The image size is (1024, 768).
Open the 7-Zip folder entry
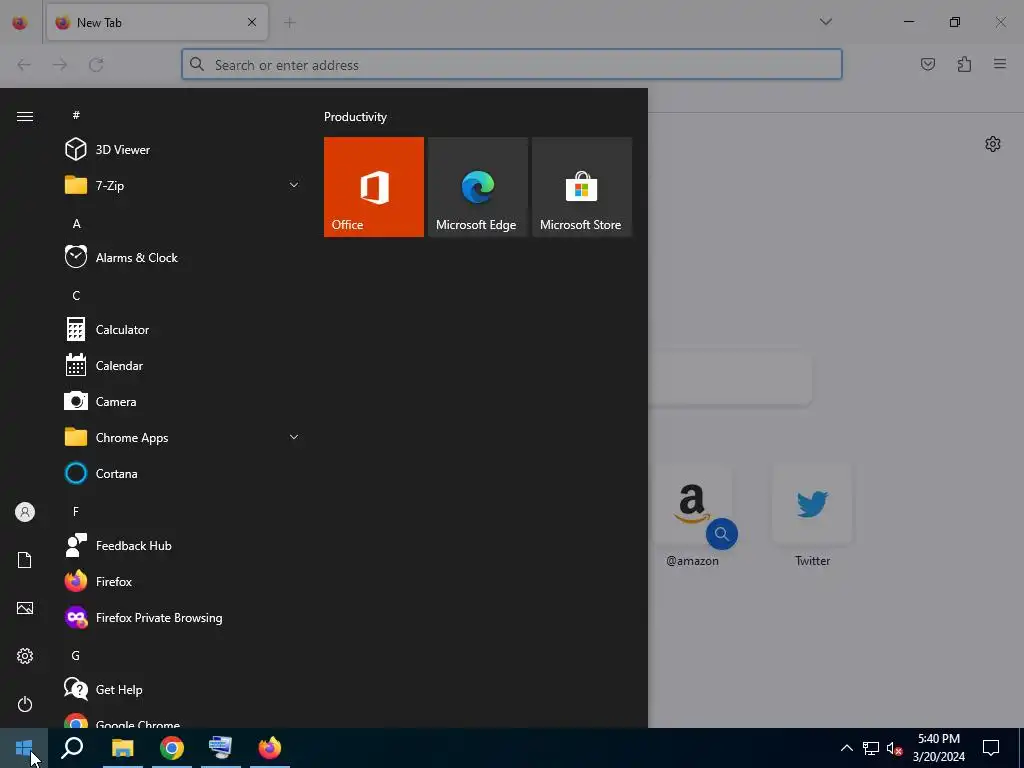181,185
